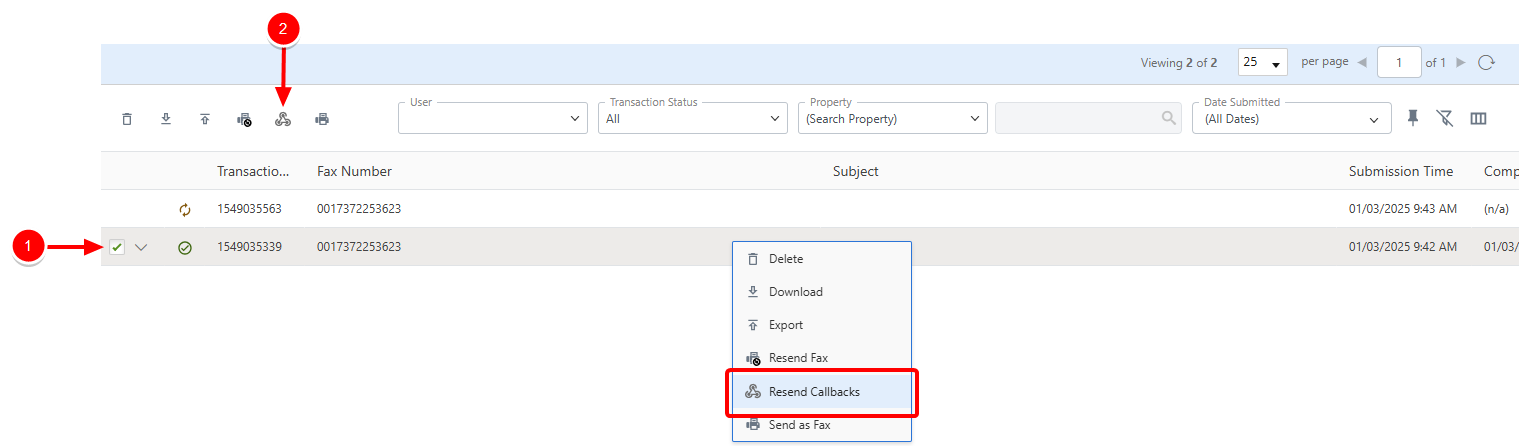Select Resend Callbacks from context menu
The image size is (1519, 446).
coord(814,392)
